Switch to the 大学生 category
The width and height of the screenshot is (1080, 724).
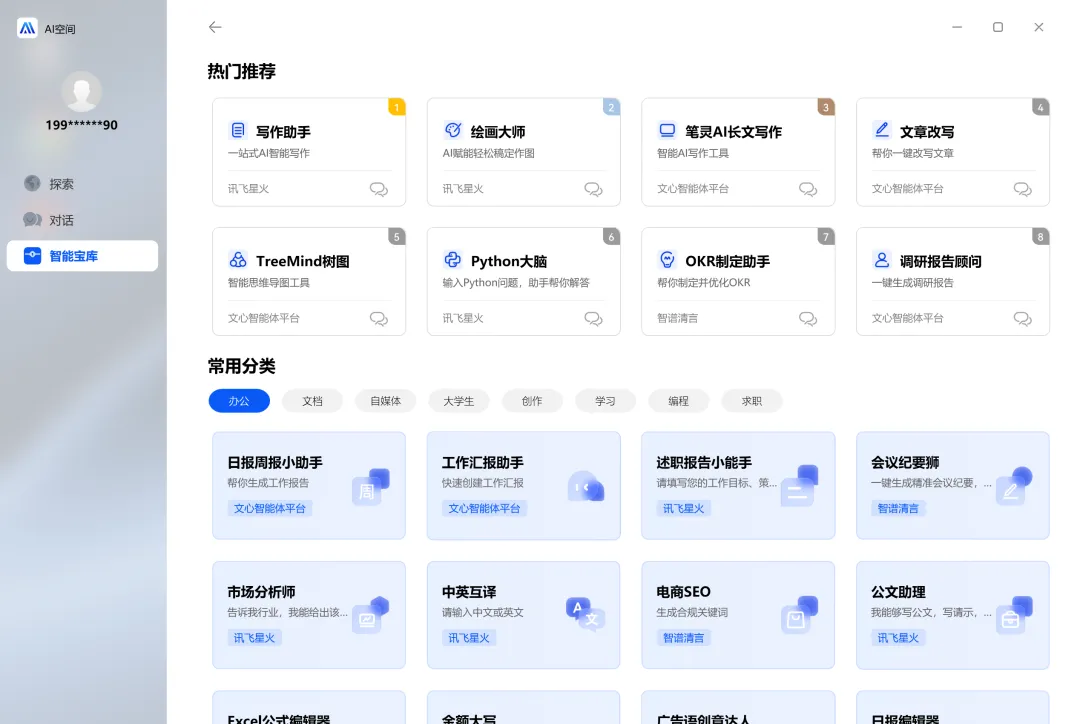coord(459,401)
